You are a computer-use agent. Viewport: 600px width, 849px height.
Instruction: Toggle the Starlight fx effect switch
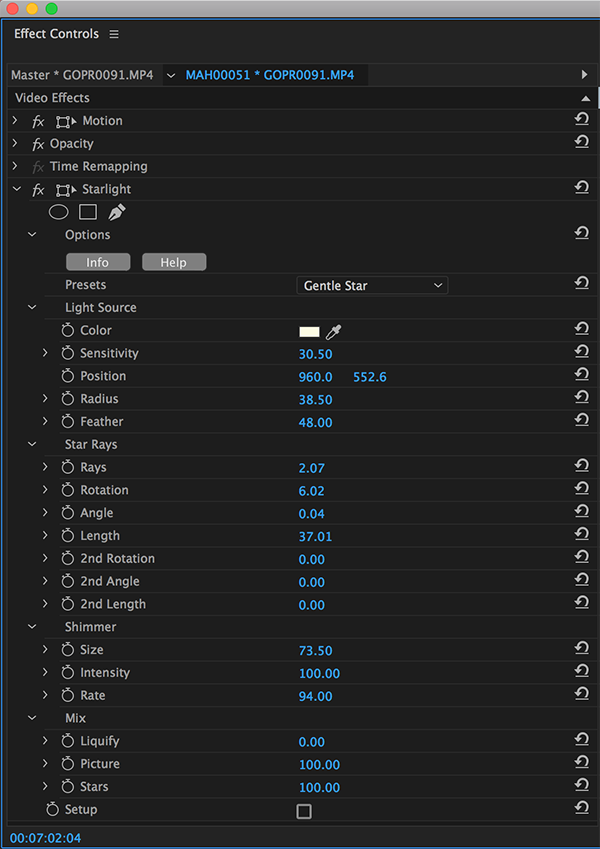pos(38,190)
